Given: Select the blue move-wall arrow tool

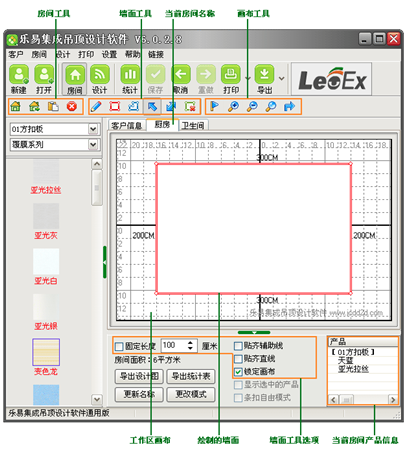Looking at the screenshot, I should [x=171, y=107].
